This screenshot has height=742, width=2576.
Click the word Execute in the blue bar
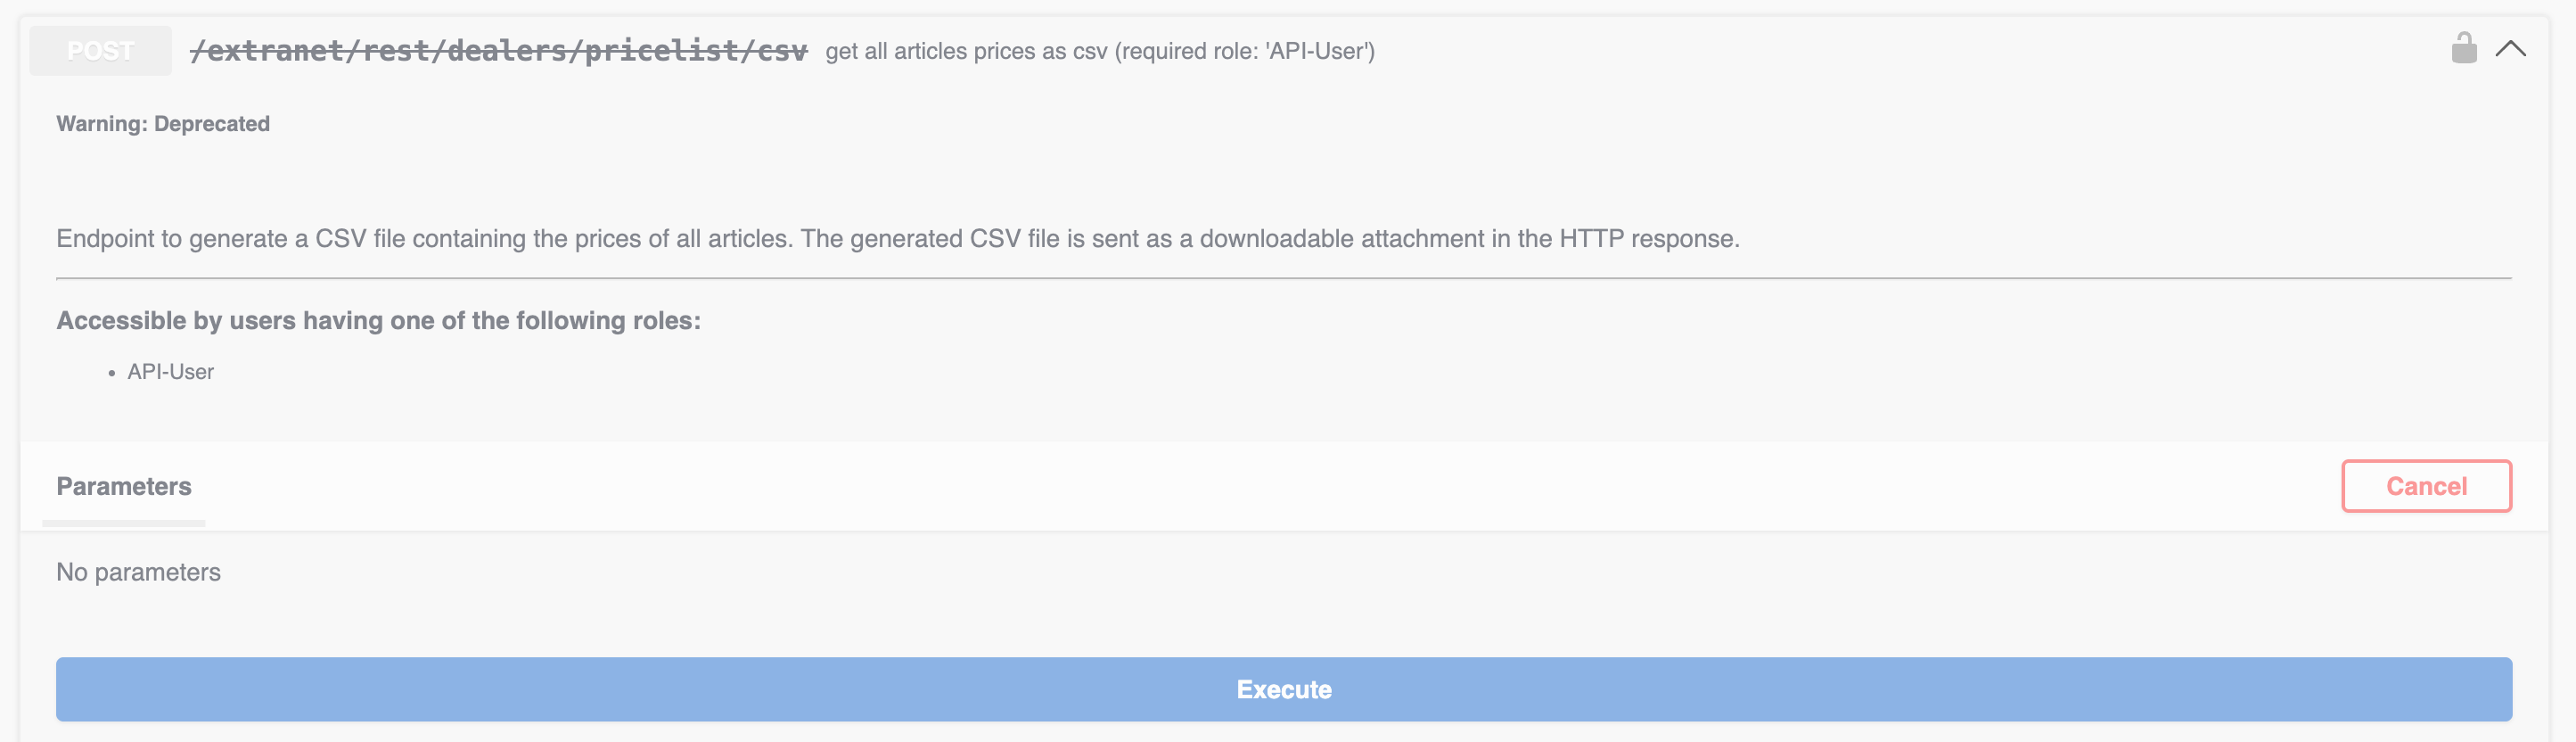1283,690
